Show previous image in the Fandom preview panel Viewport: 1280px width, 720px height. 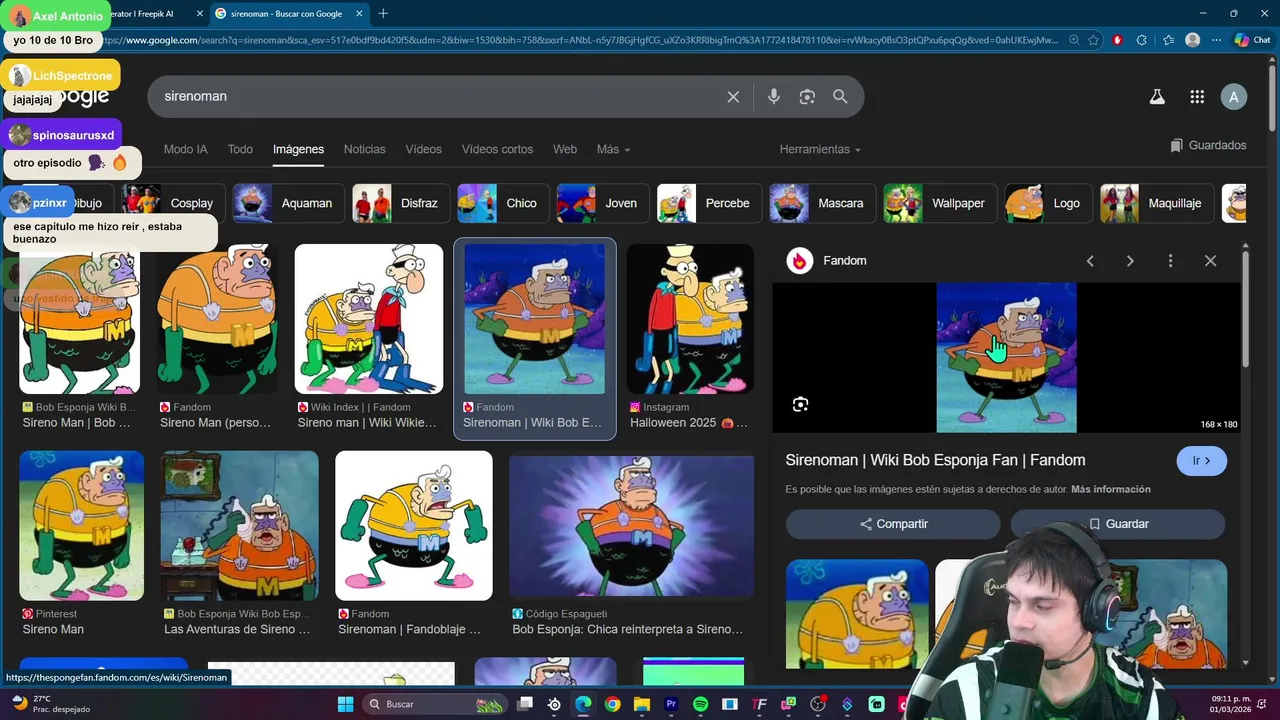(x=1090, y=261)
